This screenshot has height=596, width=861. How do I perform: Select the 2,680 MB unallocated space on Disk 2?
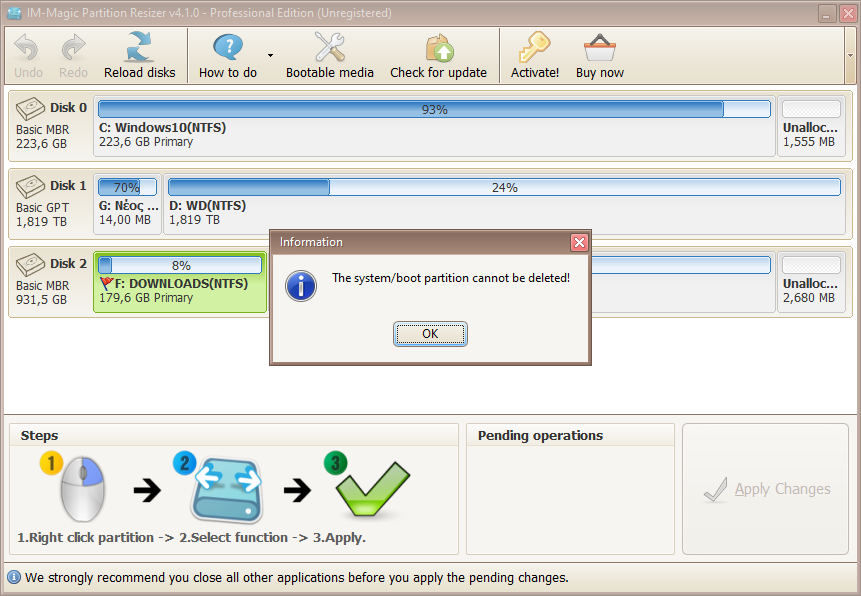pos(811,282)
